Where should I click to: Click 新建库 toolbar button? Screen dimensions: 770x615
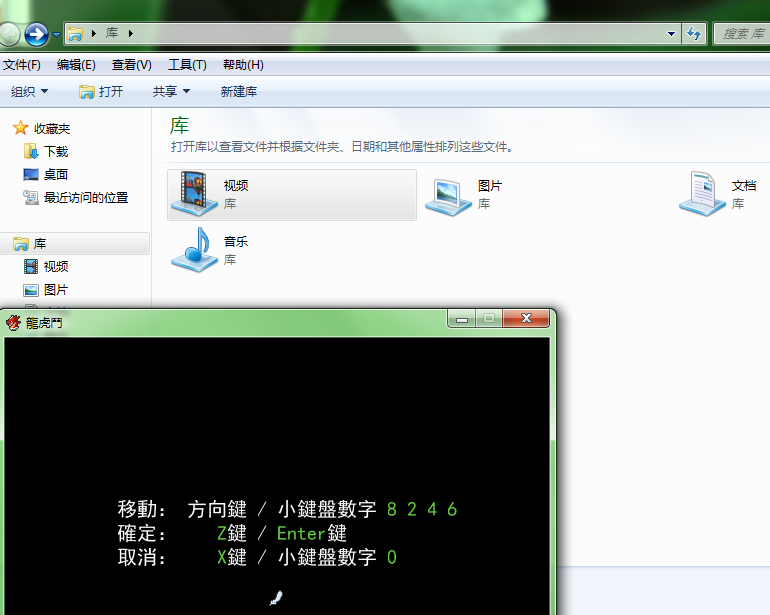tap(239, 91)
